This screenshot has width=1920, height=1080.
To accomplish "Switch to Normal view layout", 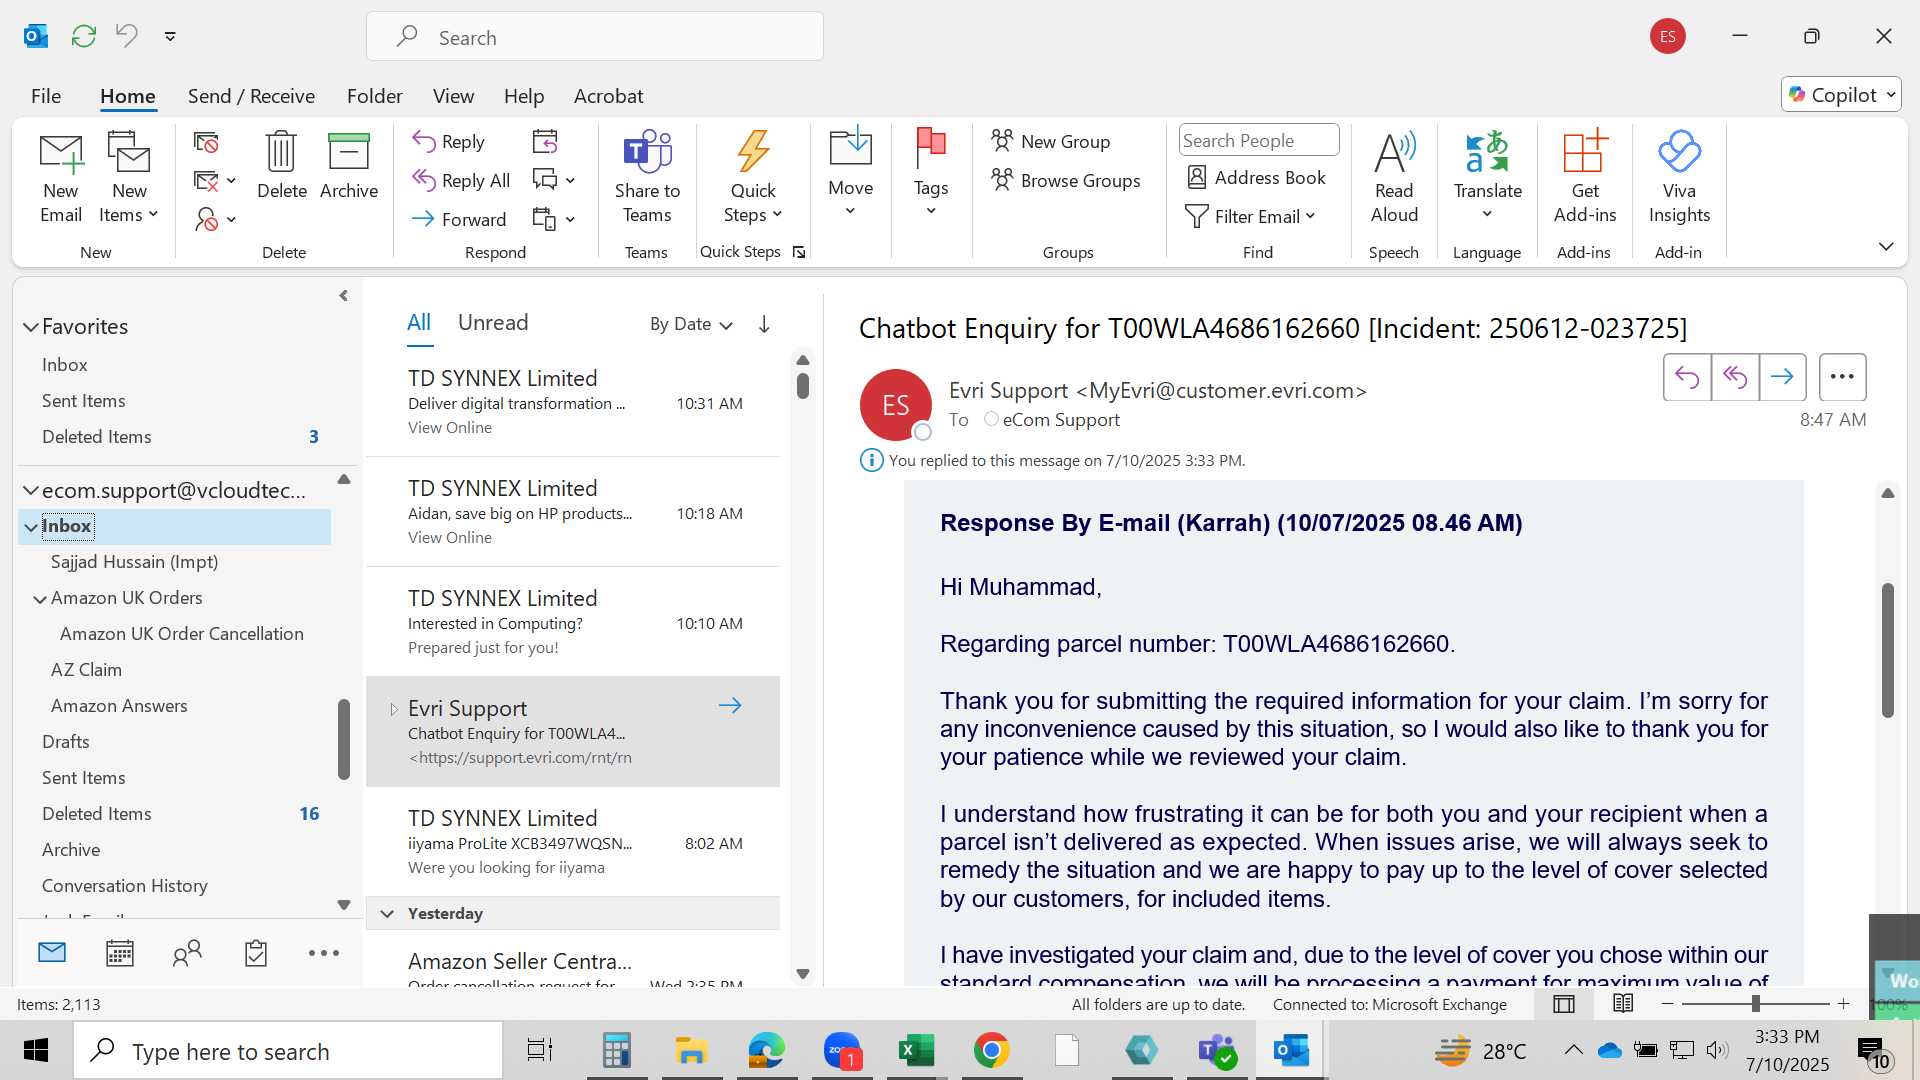I will point(1564,1004).
